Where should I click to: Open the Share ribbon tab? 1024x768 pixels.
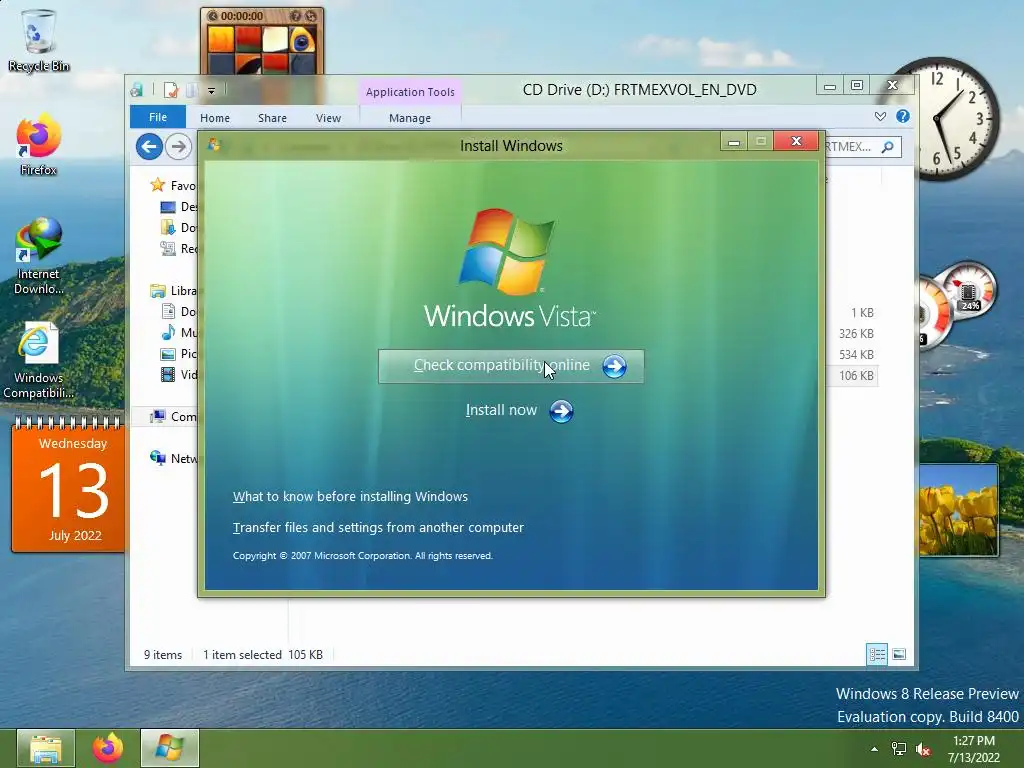tap(272, 118)
